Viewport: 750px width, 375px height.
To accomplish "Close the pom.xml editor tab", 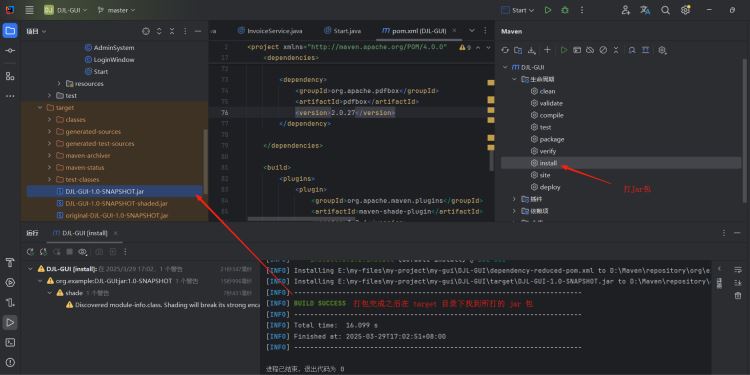I will coord(454,31).
